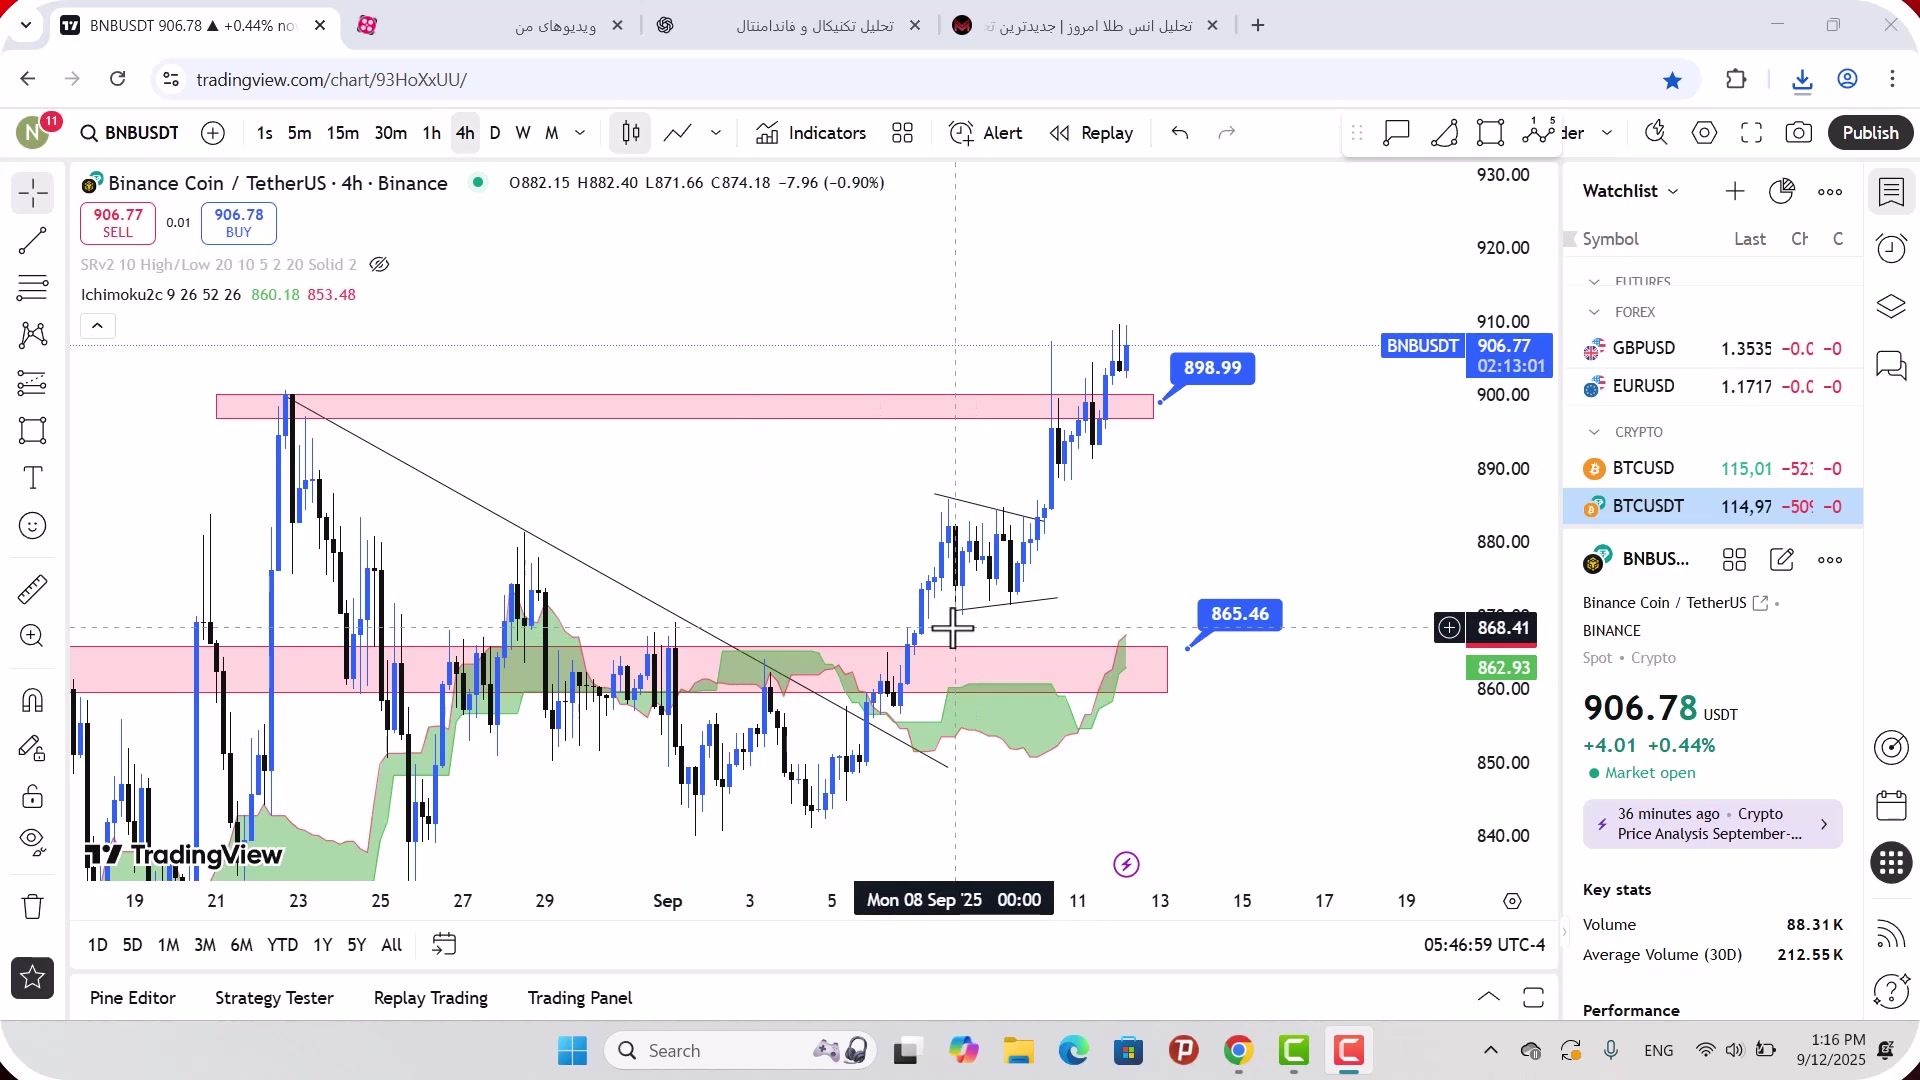Image resolution: width=1920 pixels, height=1080 pixels.
Task: Collapse the bottom panel chevron
Action: 1488,997
